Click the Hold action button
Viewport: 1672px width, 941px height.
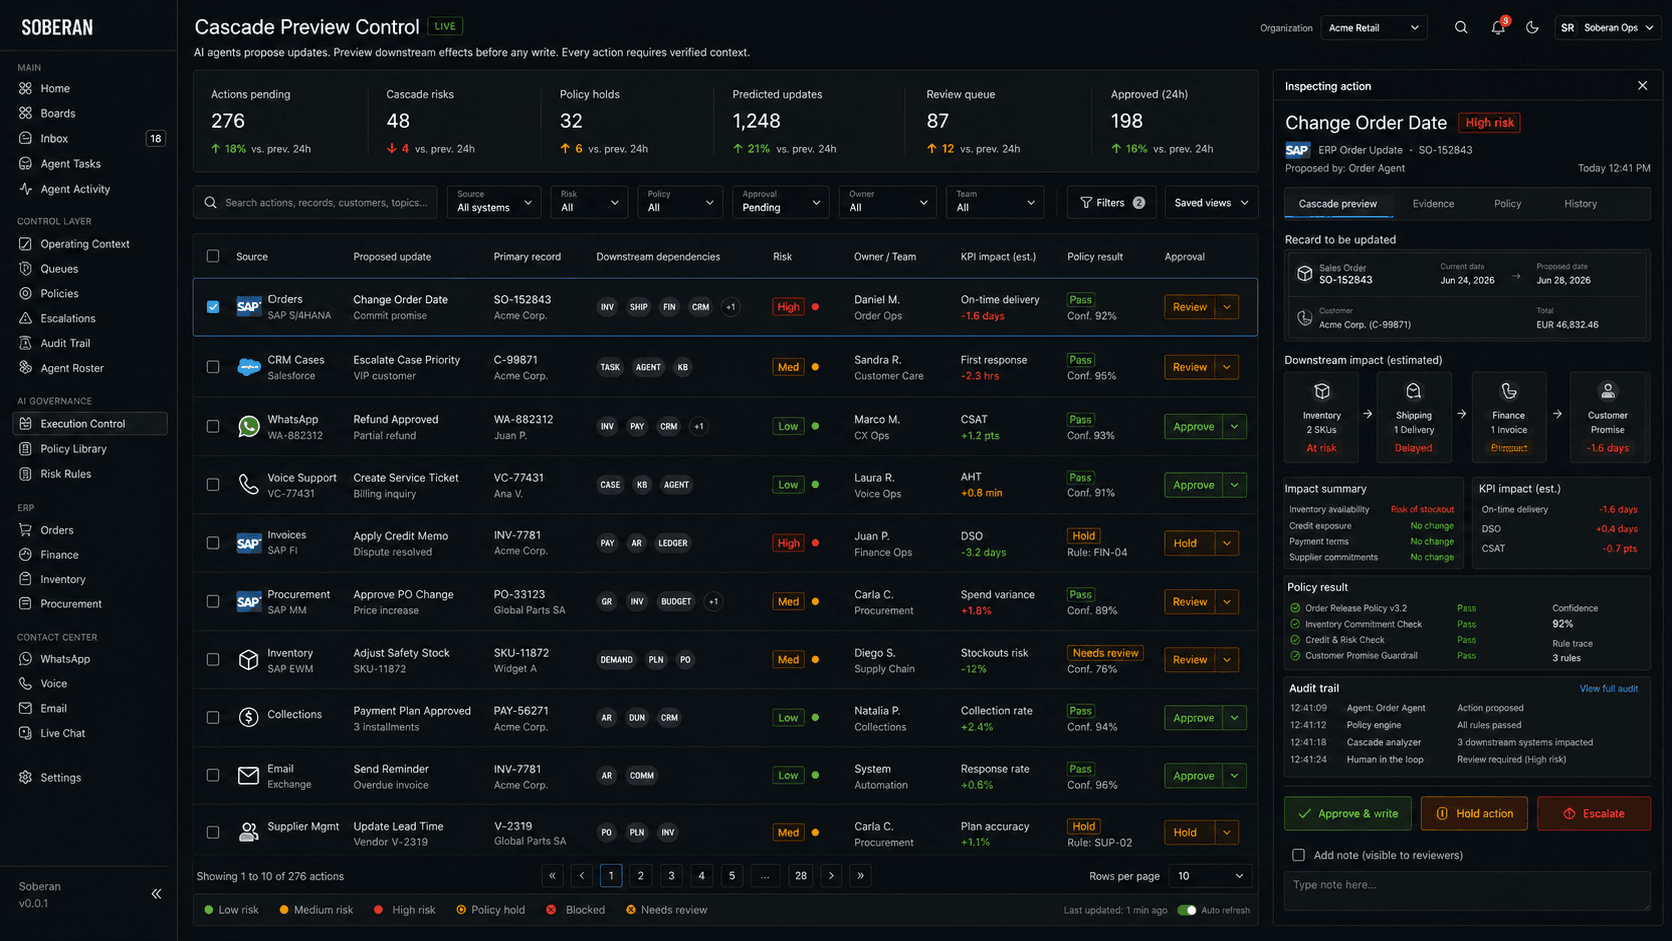coord(1474,814)
